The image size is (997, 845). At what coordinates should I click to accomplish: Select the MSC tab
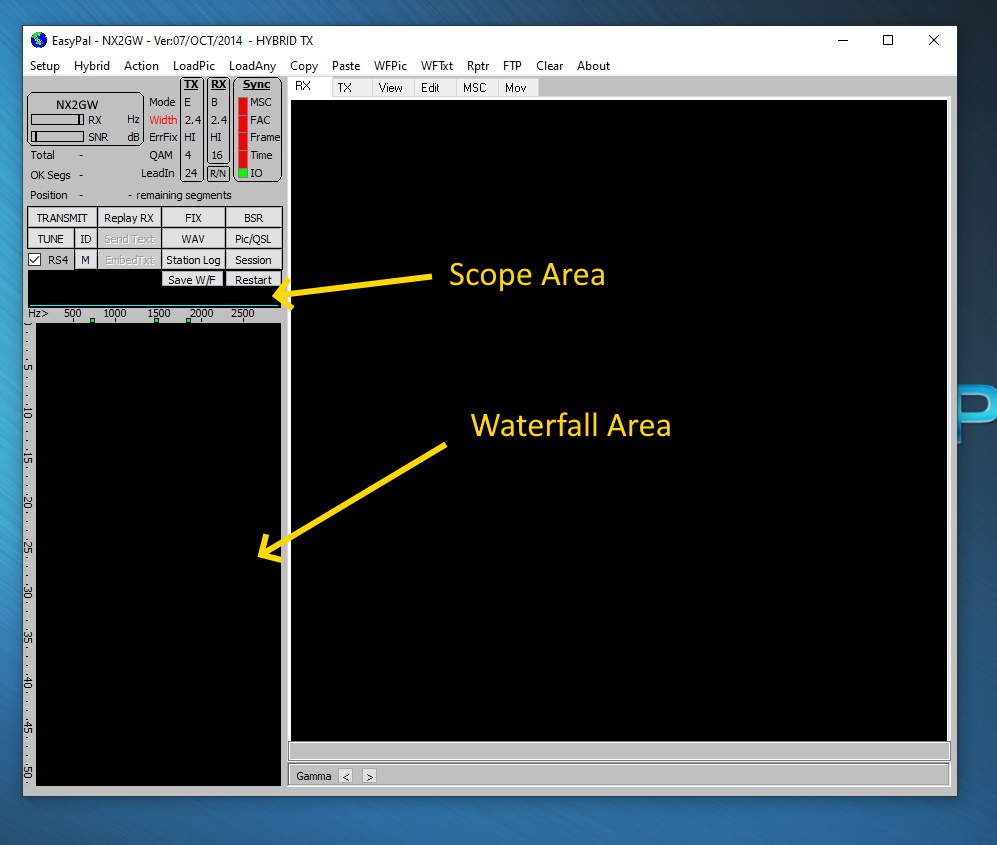point(474,88)
